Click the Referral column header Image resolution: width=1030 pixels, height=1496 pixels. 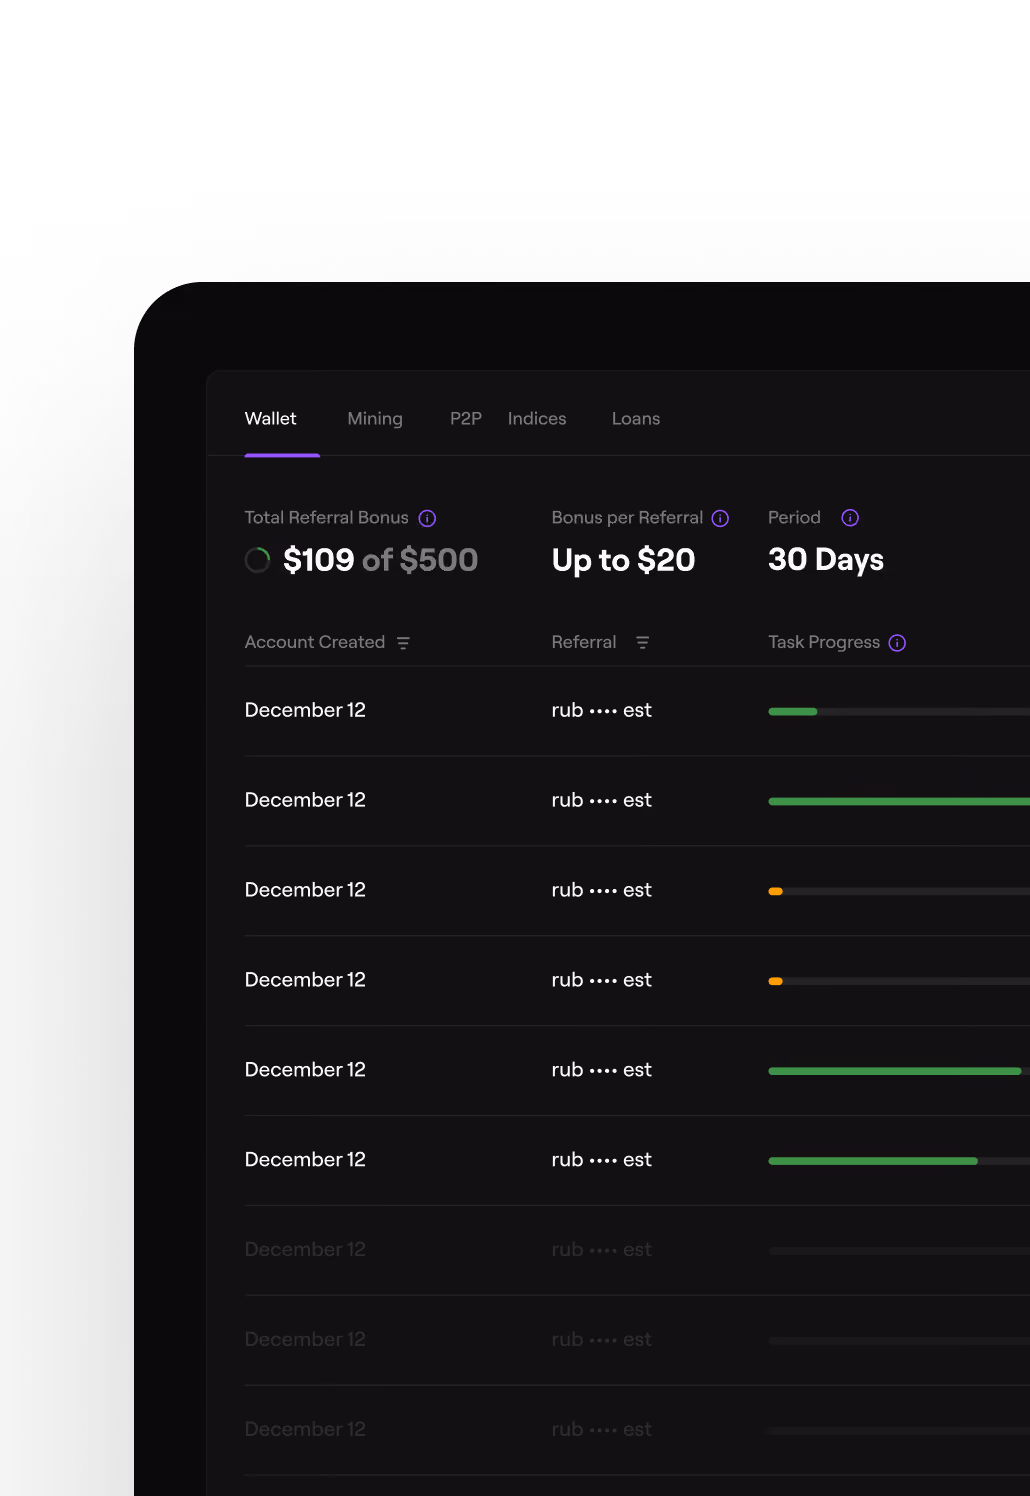pyautogui.click(x=584, y=642)
